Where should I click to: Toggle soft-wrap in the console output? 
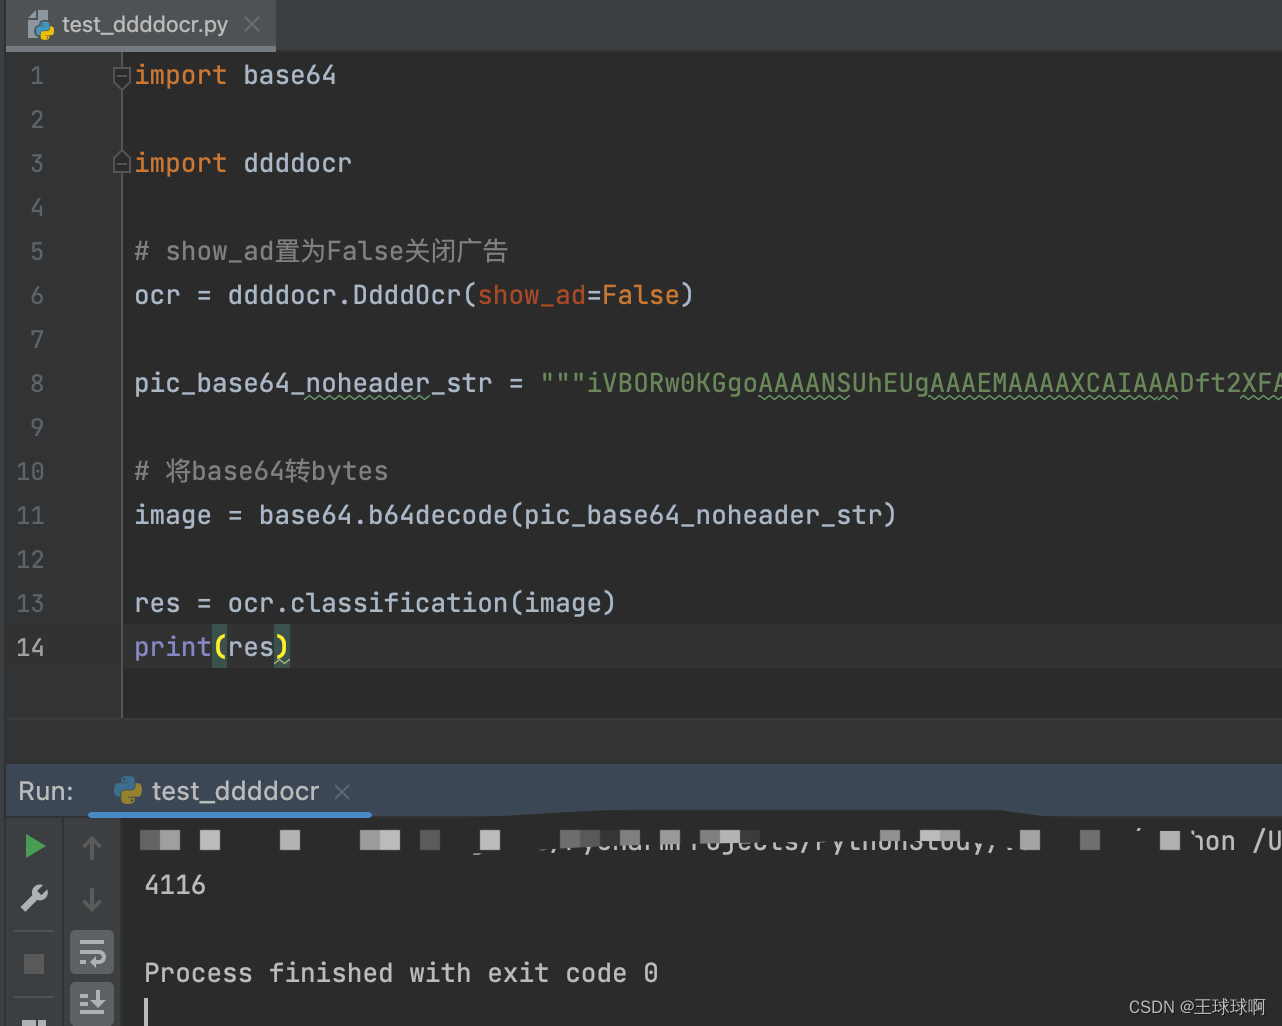pyautogui.click(x=92, y=953)
